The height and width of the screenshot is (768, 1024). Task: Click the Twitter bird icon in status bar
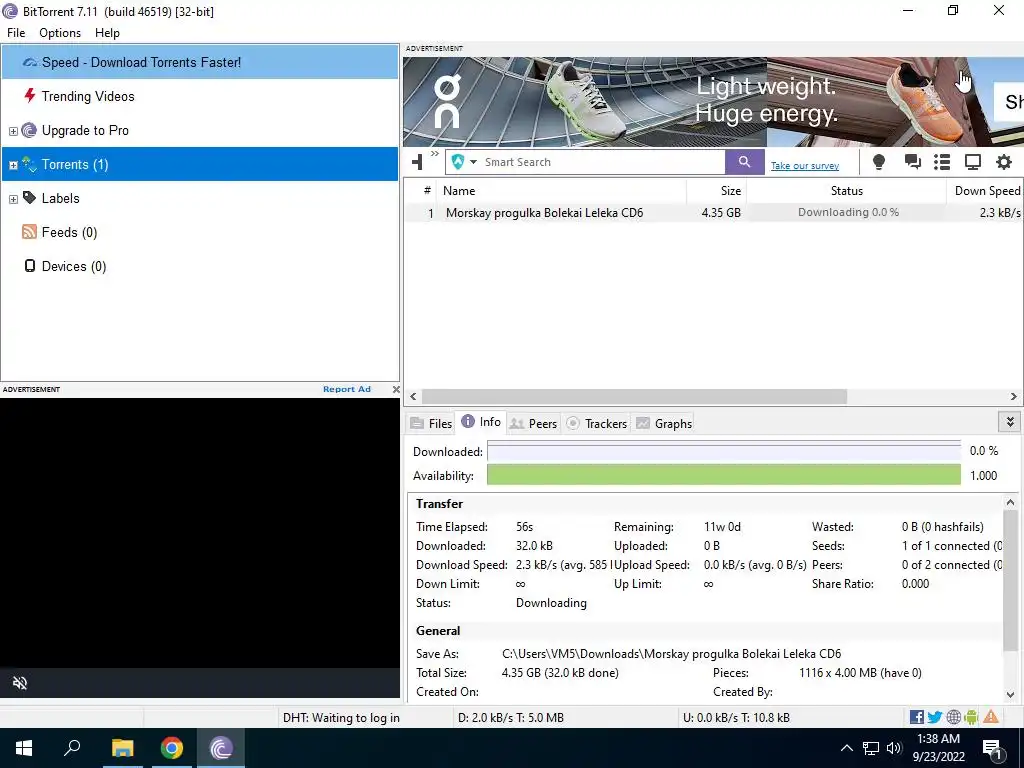click(935, 717)
